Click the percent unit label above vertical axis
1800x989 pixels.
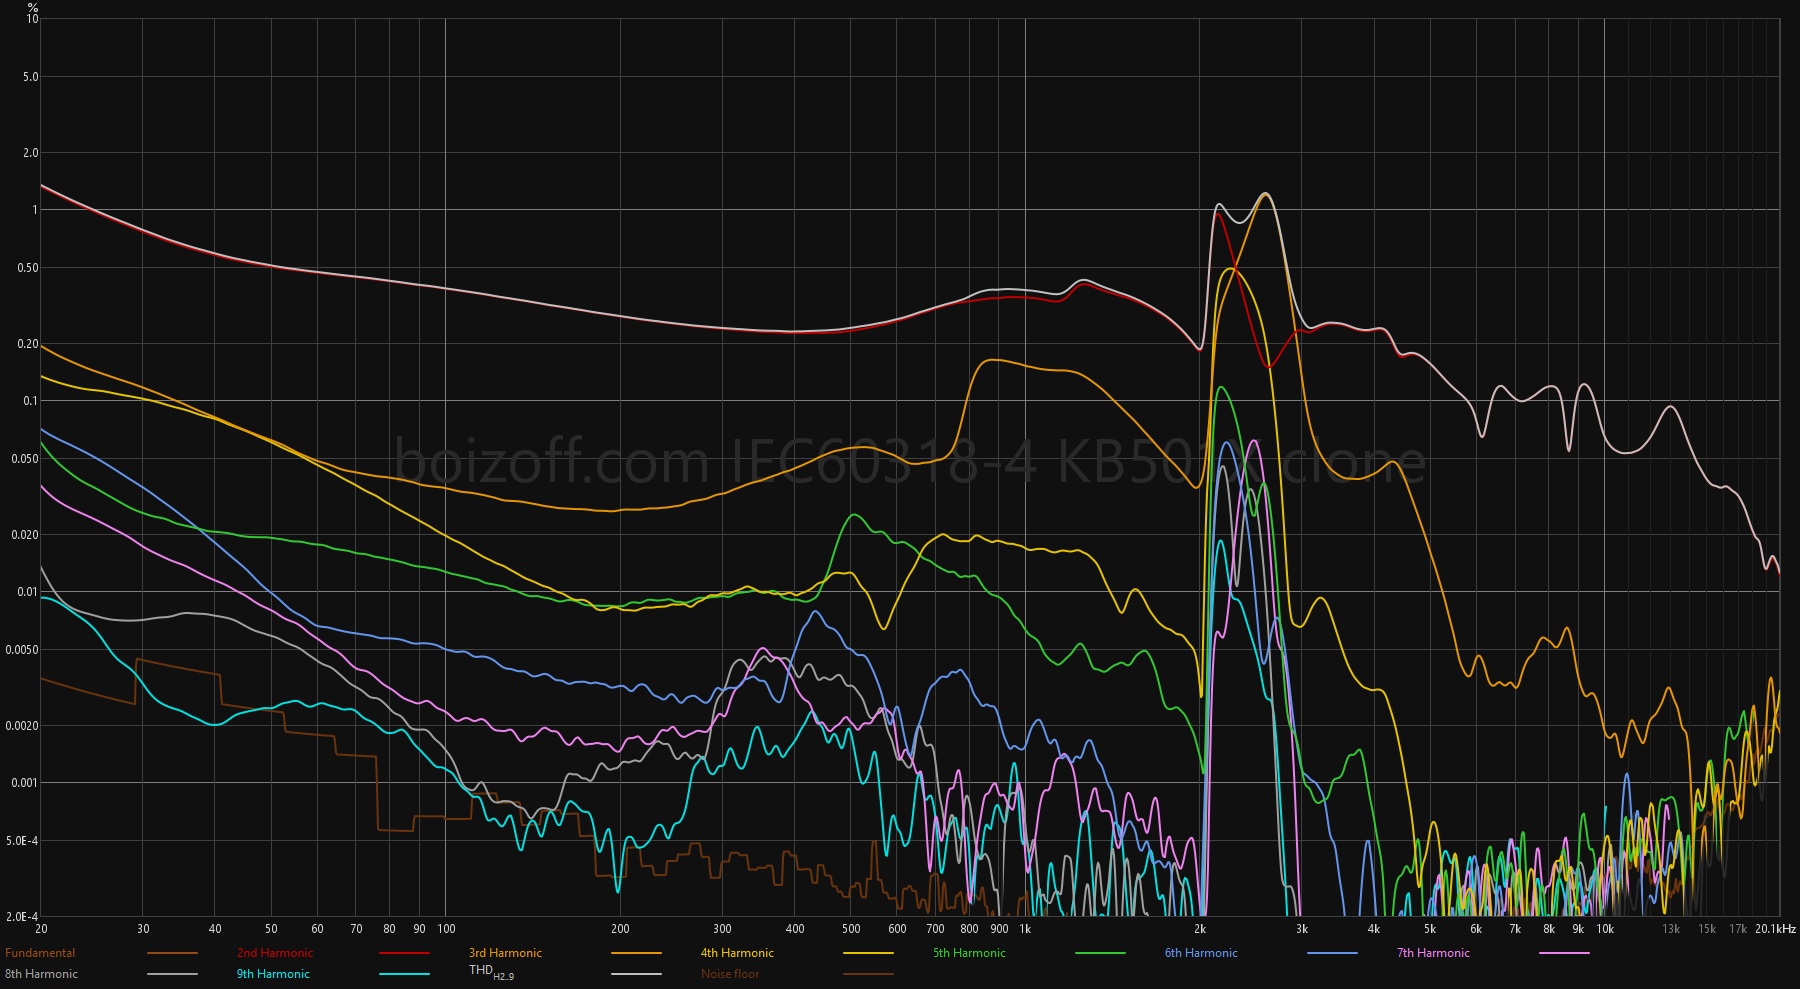pyautogui.click(x=33, y=7)
